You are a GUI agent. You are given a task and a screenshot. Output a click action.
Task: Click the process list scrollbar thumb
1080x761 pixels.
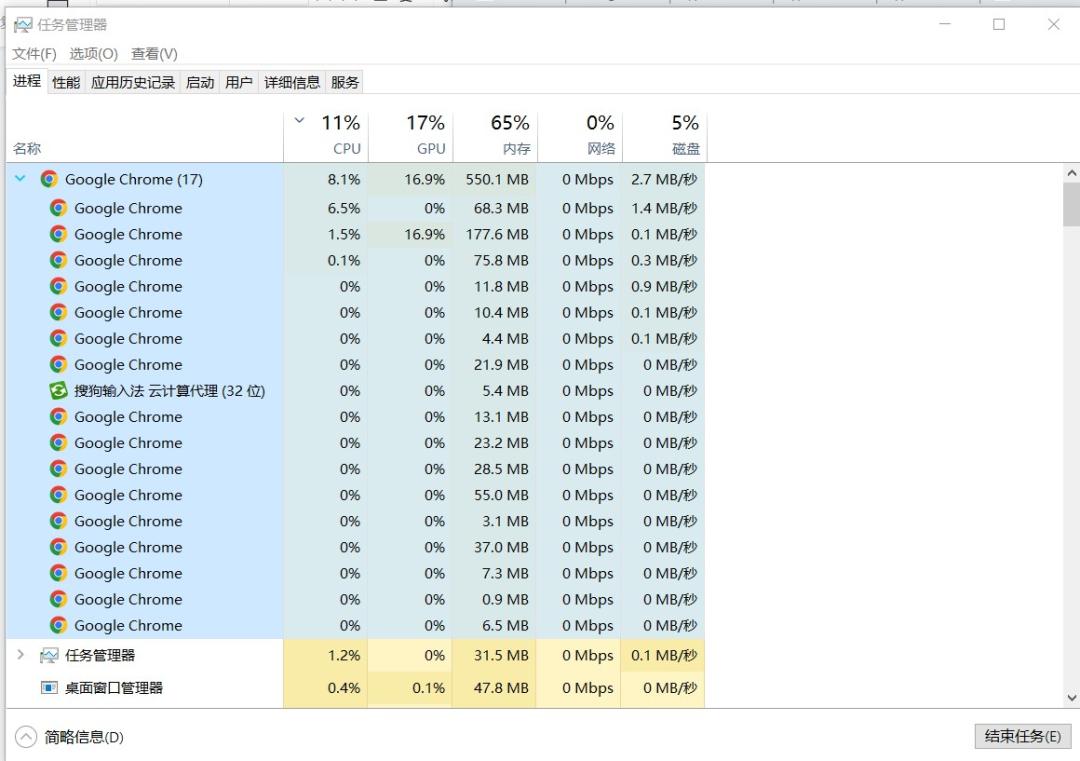click(1071, 205)
